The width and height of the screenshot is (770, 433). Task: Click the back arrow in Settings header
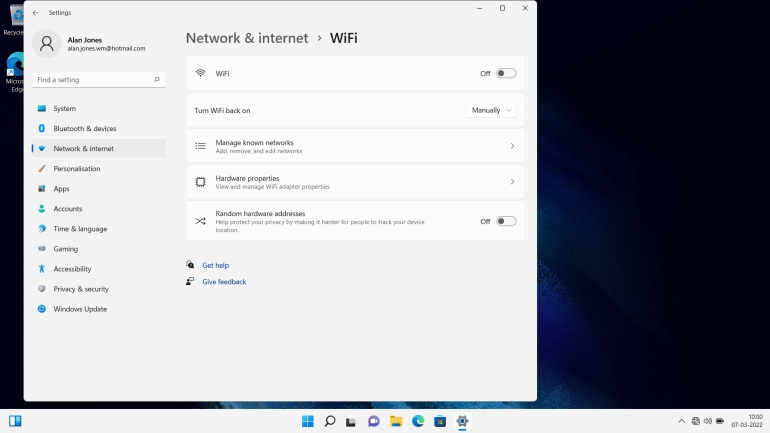tap(36, 13)
